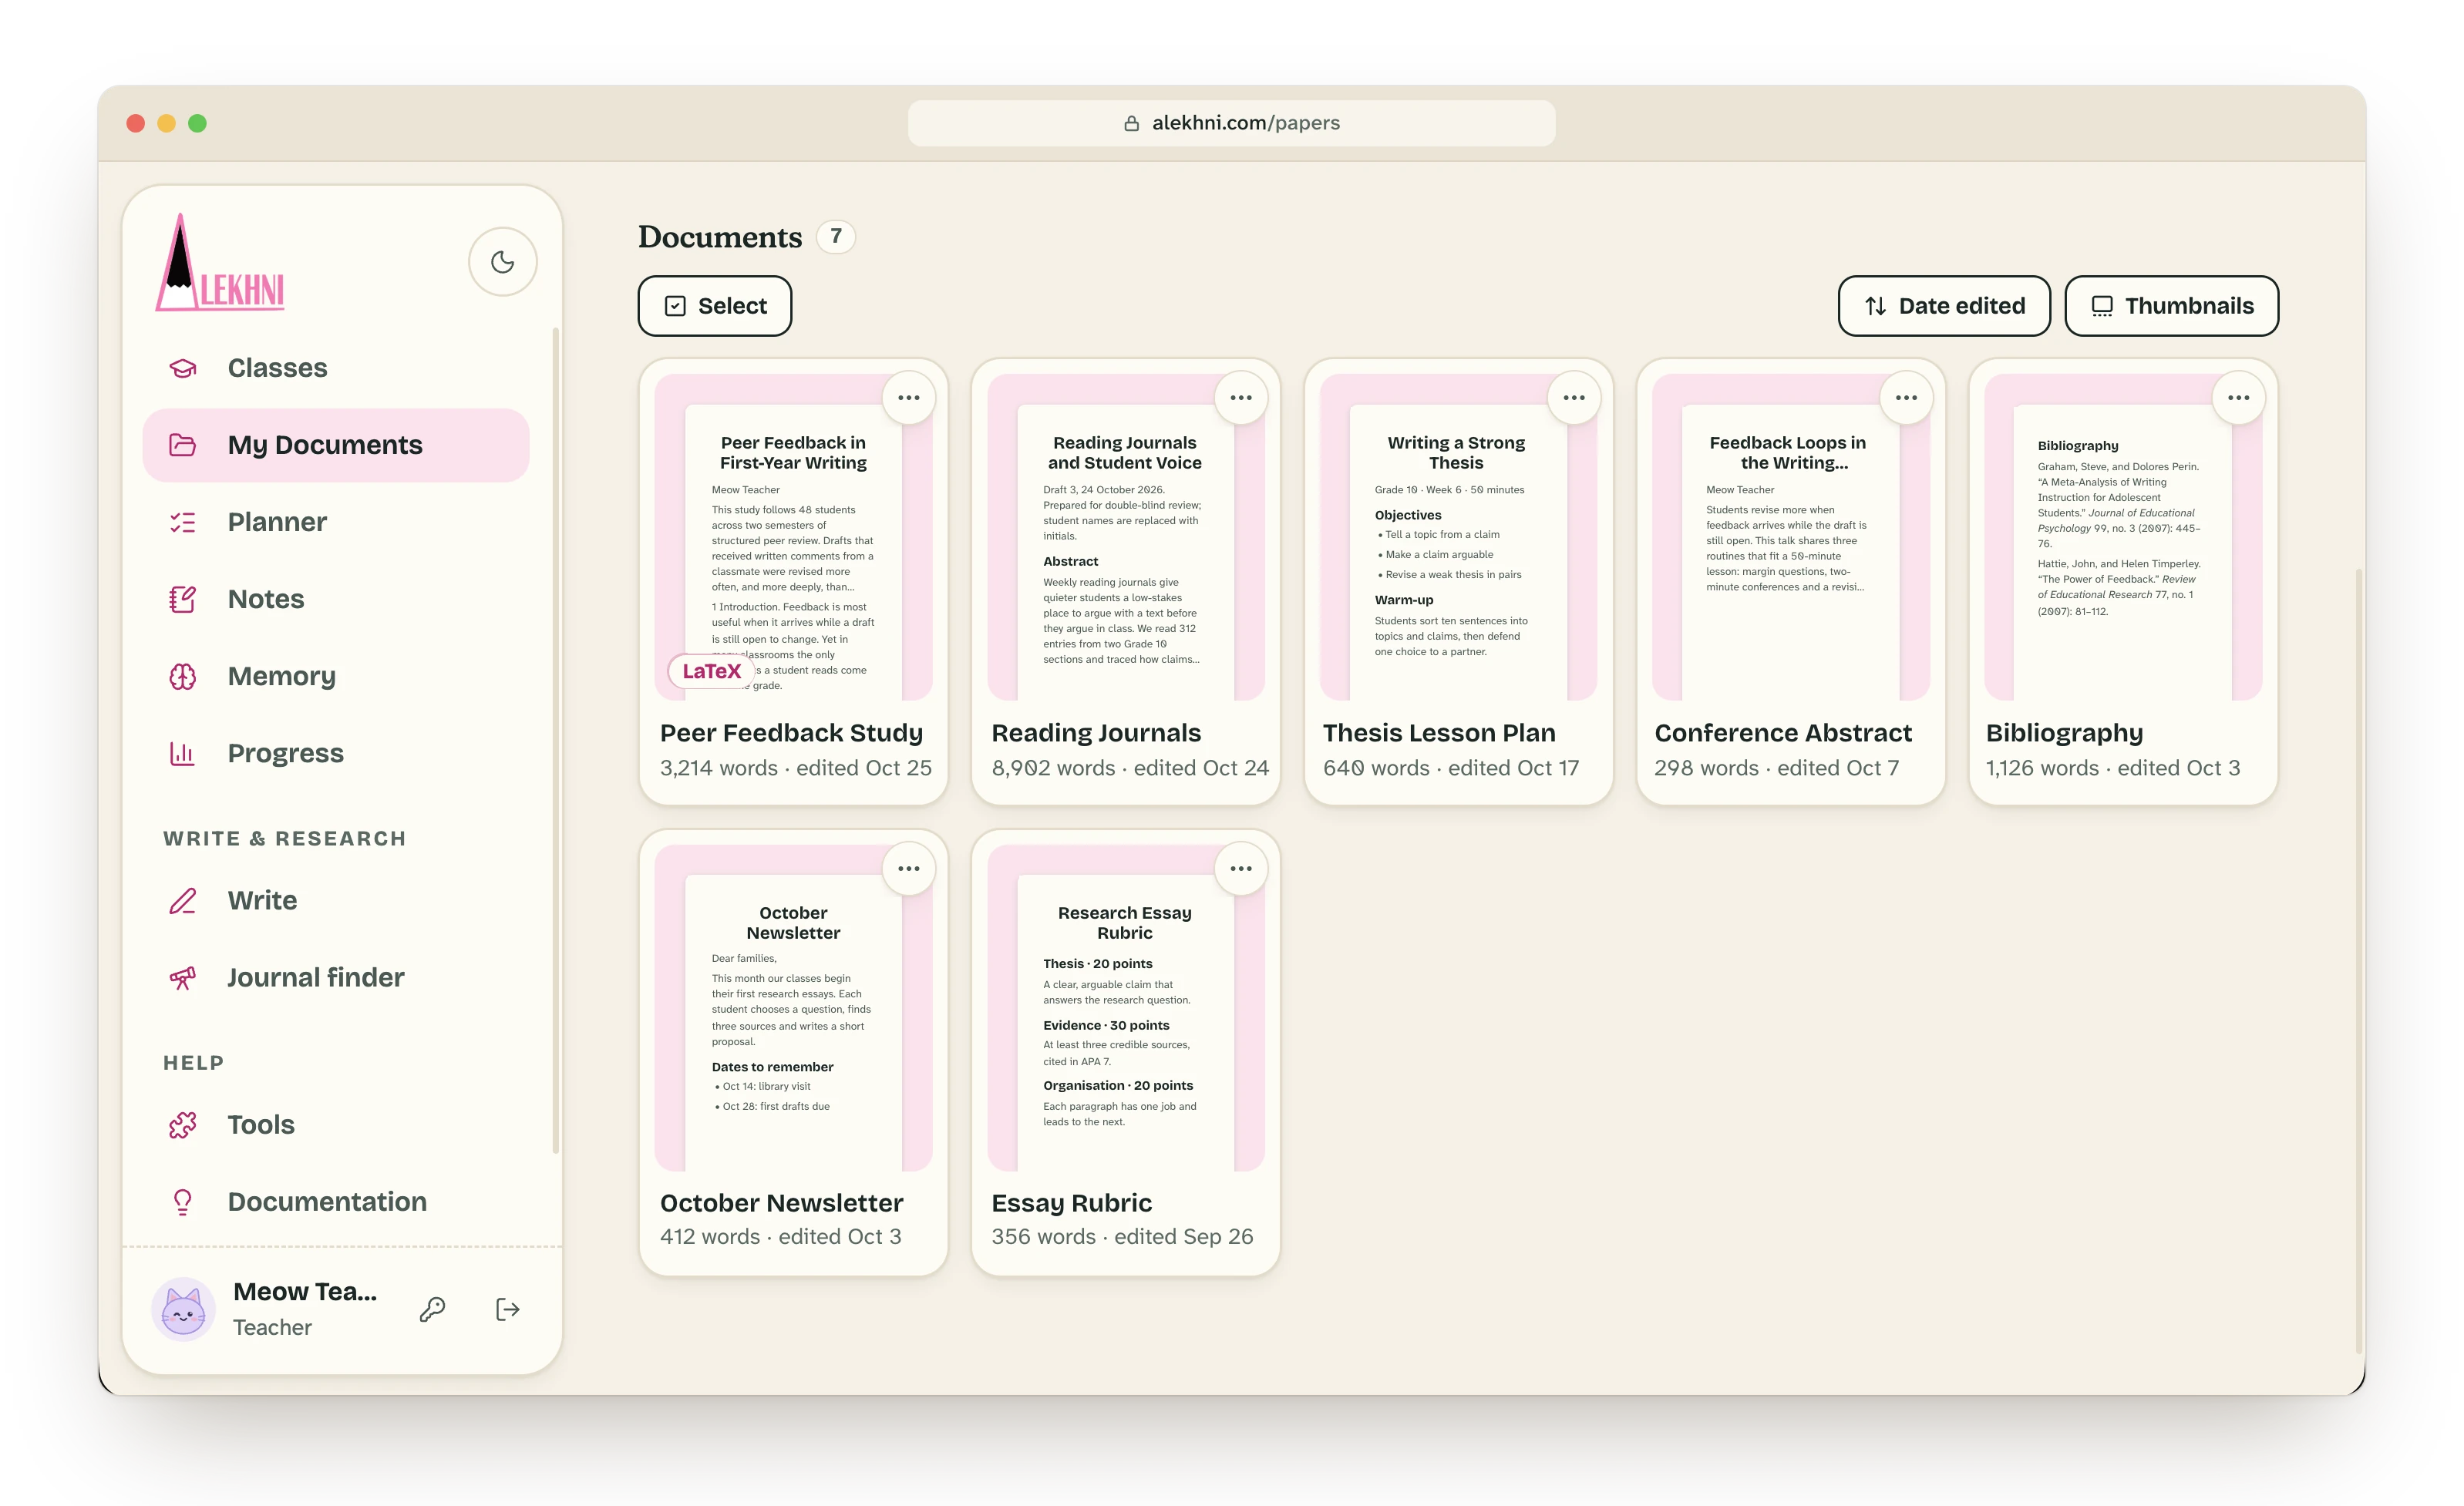Open the My Documents folder section
Screen dimensions: 2464x1506
point(335,445)
